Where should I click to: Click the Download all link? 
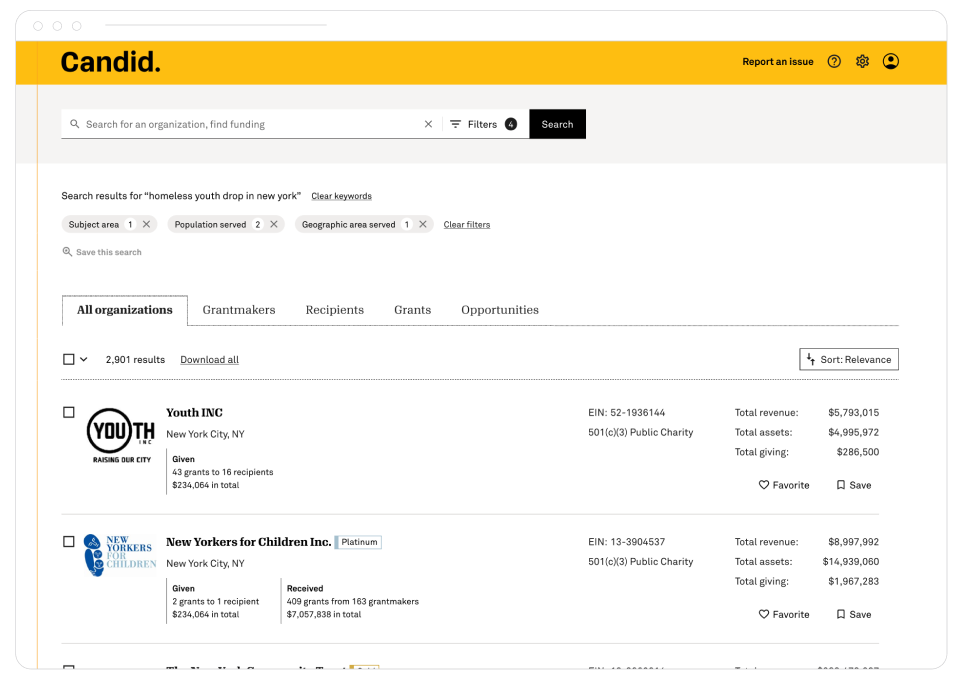(x=209, y=358)
